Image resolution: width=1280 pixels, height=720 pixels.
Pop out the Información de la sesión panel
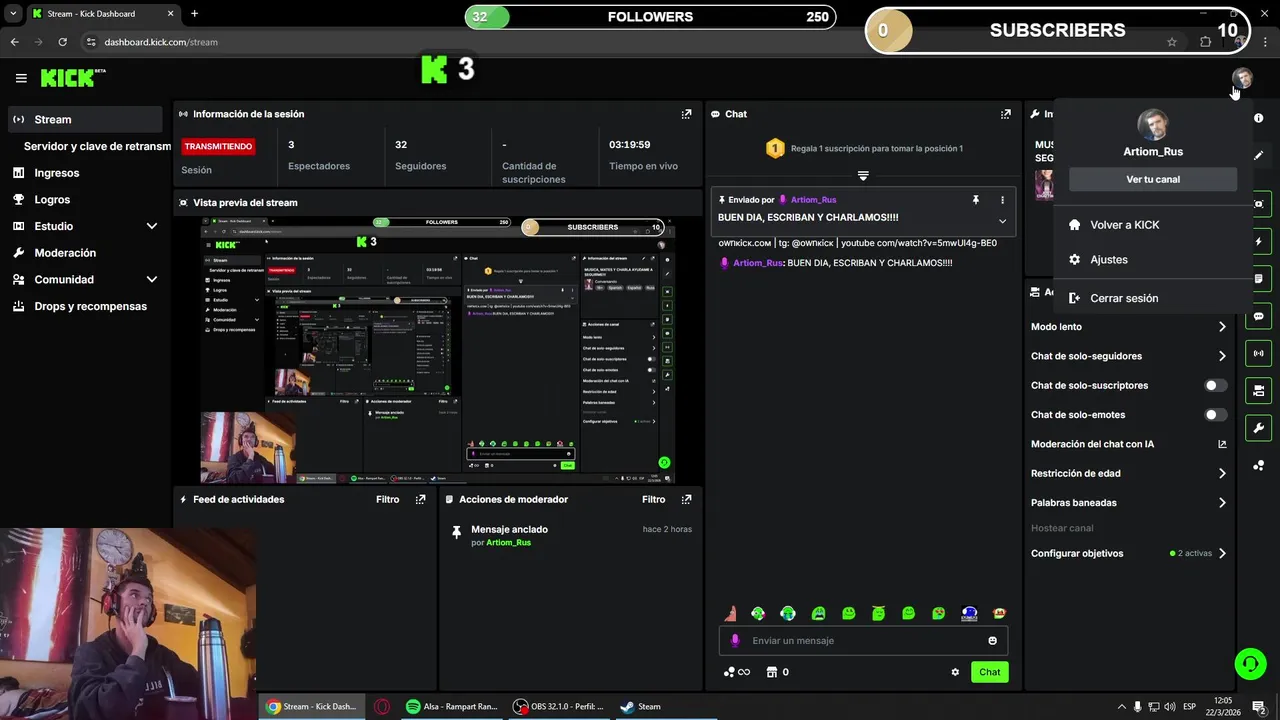(x=686, y=114)
